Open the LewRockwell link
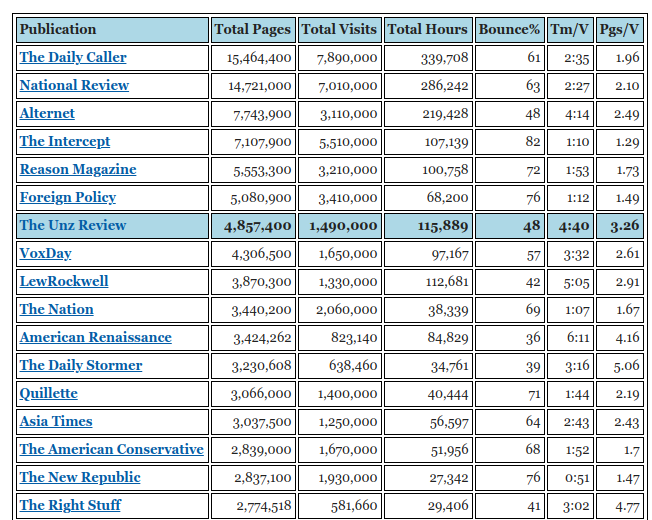 64,281
